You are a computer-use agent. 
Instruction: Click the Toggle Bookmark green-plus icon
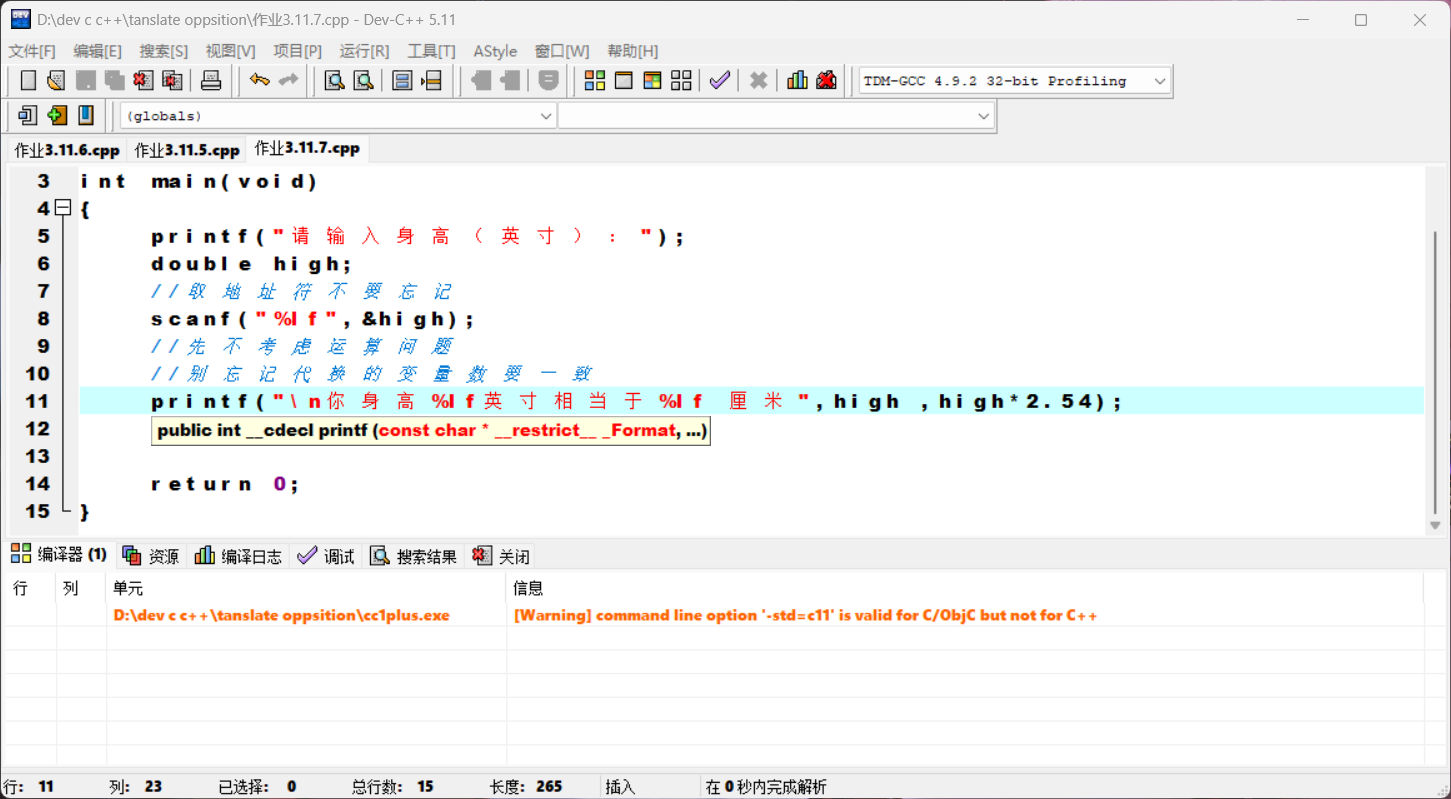[57, 115]
